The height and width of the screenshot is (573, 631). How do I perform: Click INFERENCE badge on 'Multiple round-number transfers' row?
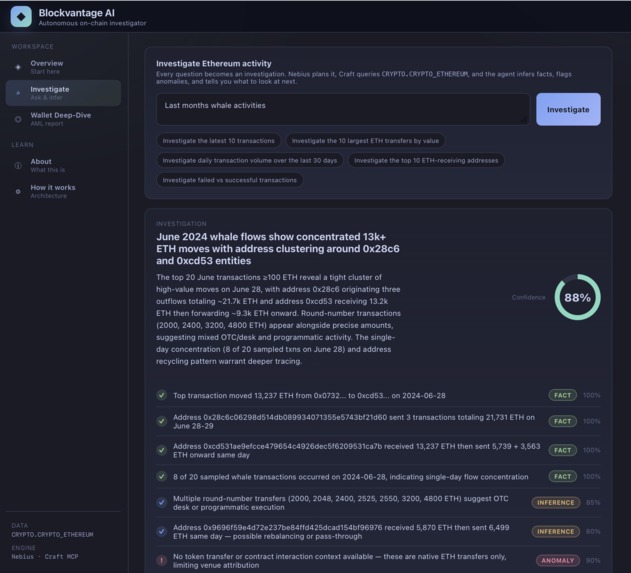point(556,503)
